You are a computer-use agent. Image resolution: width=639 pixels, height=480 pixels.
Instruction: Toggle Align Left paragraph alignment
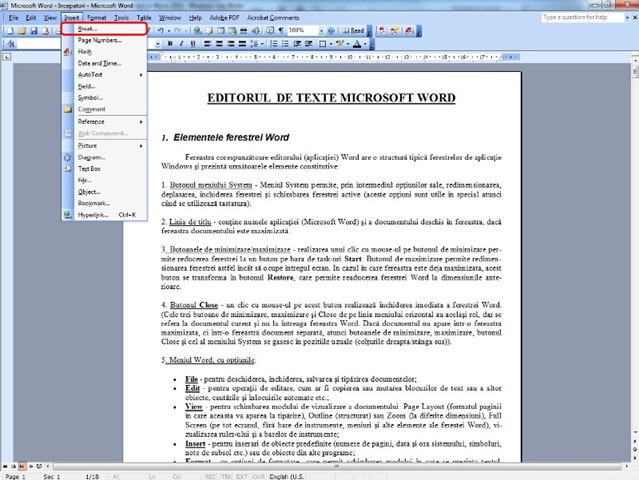click(208, 44)
